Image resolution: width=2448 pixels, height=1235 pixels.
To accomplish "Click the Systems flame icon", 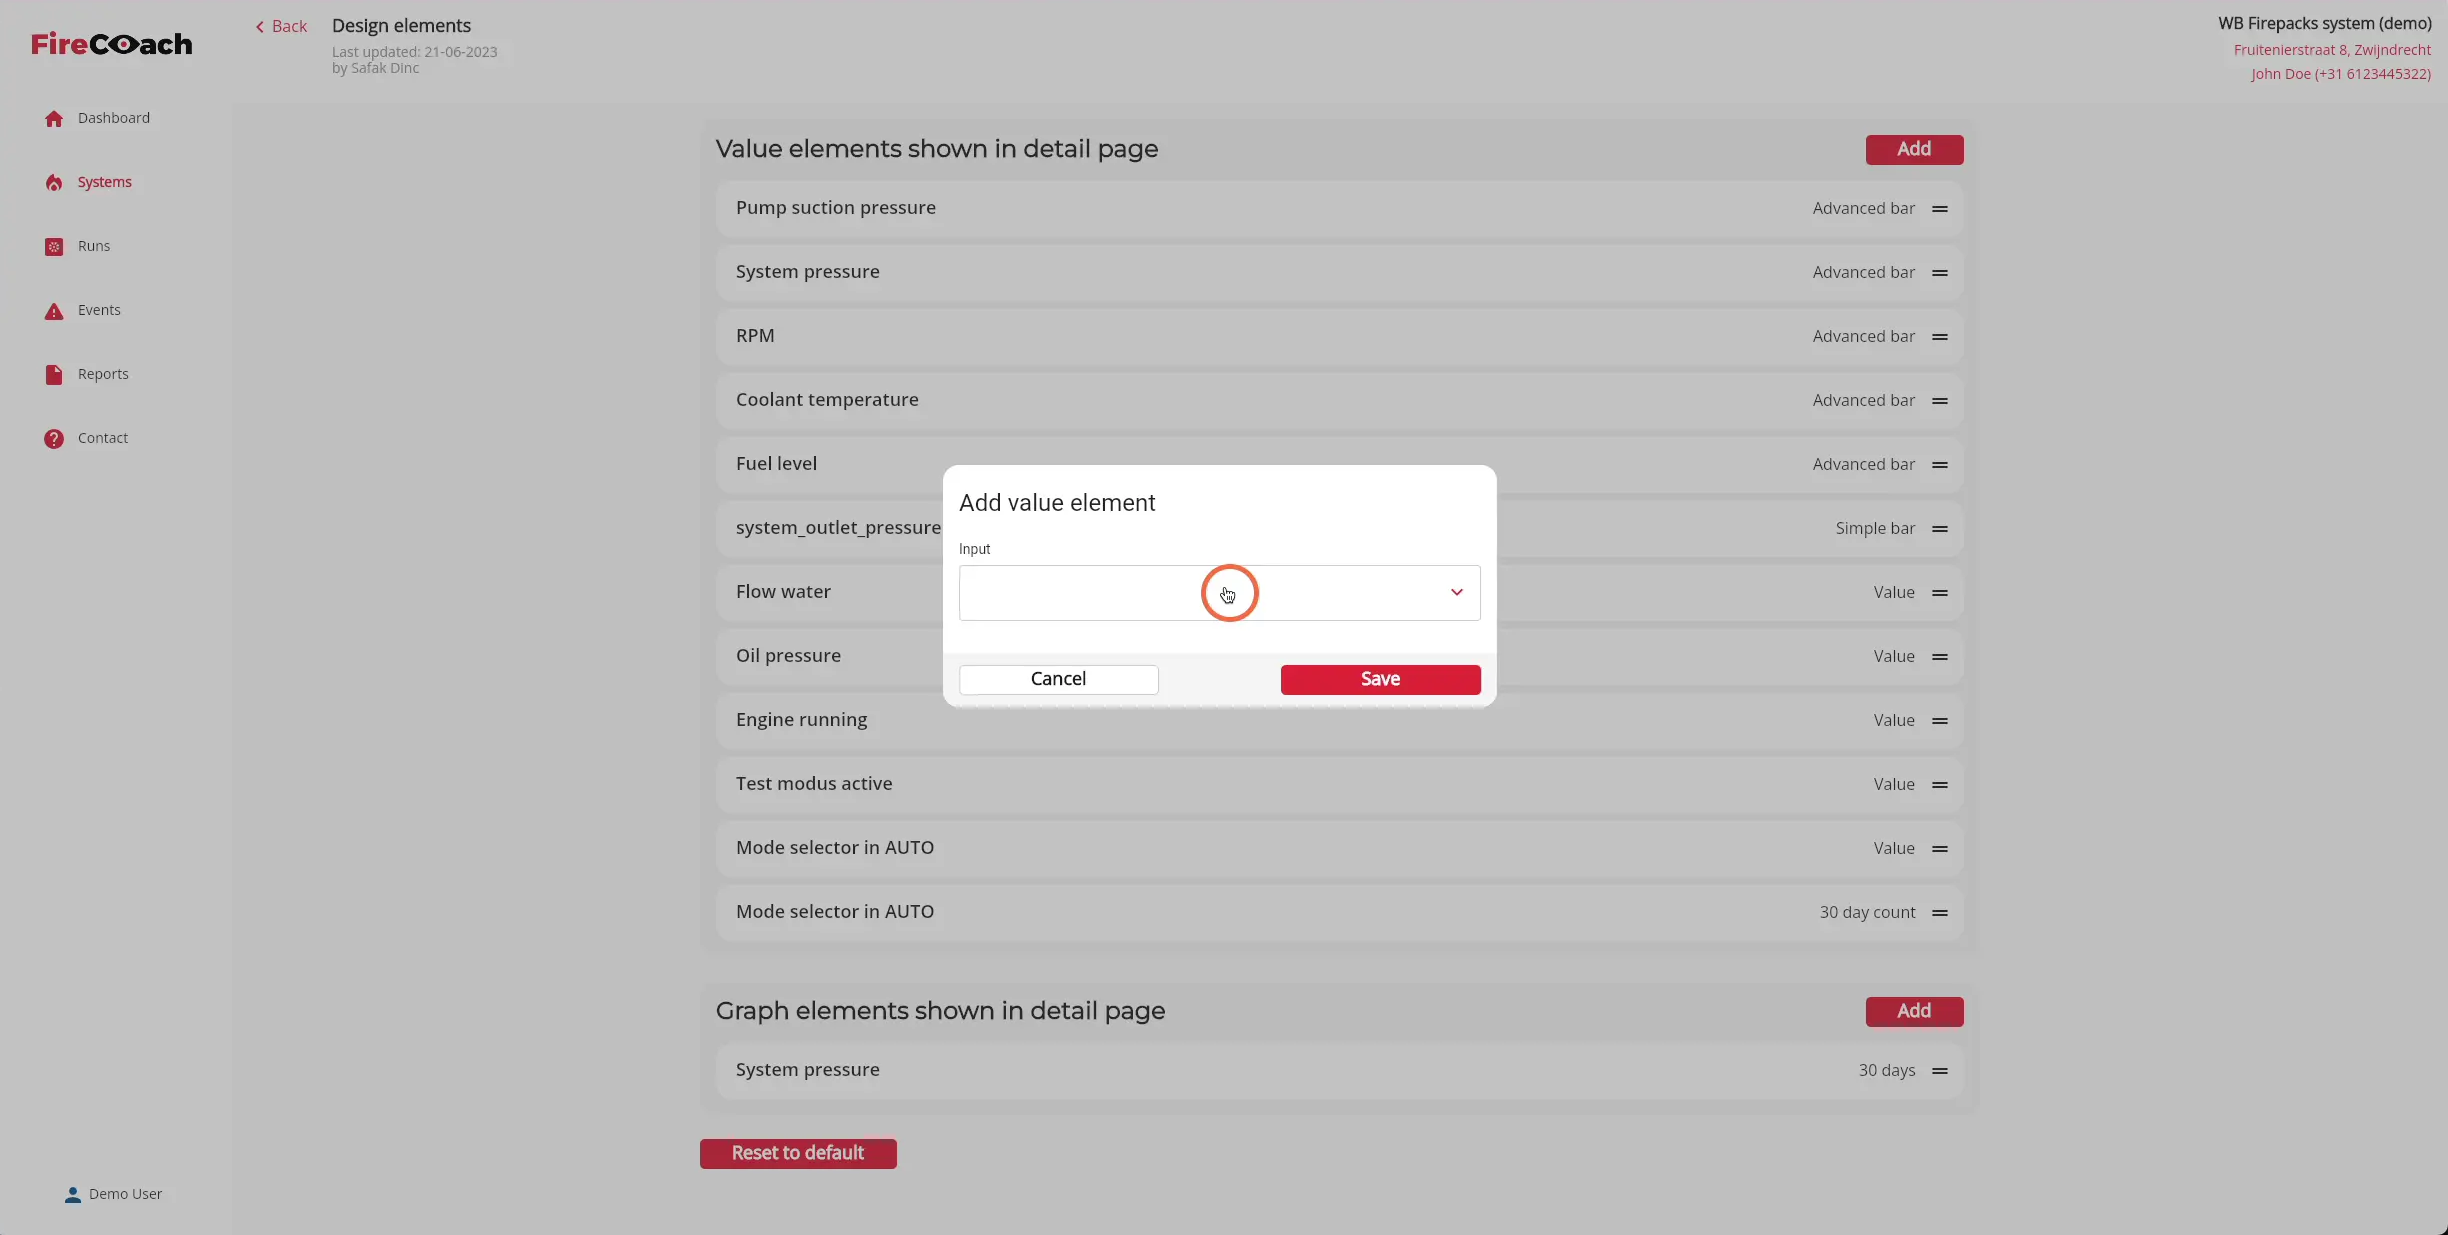I will tap(54, 183).
